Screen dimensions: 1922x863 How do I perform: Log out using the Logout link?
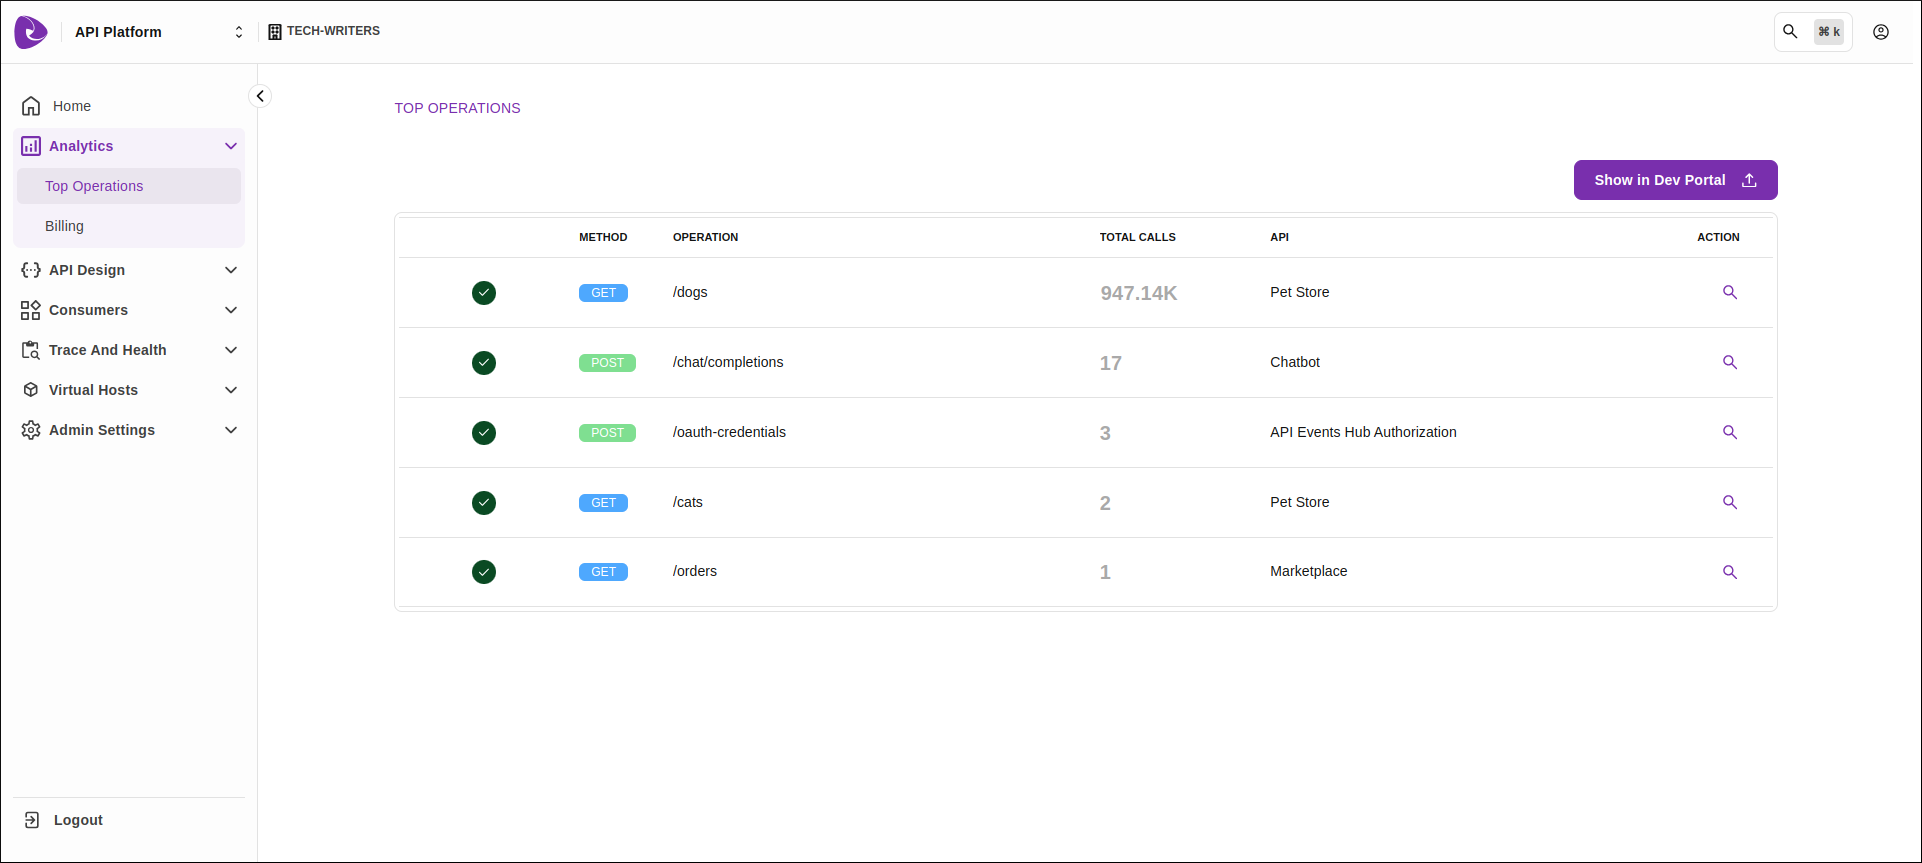(x=77, y=820)
